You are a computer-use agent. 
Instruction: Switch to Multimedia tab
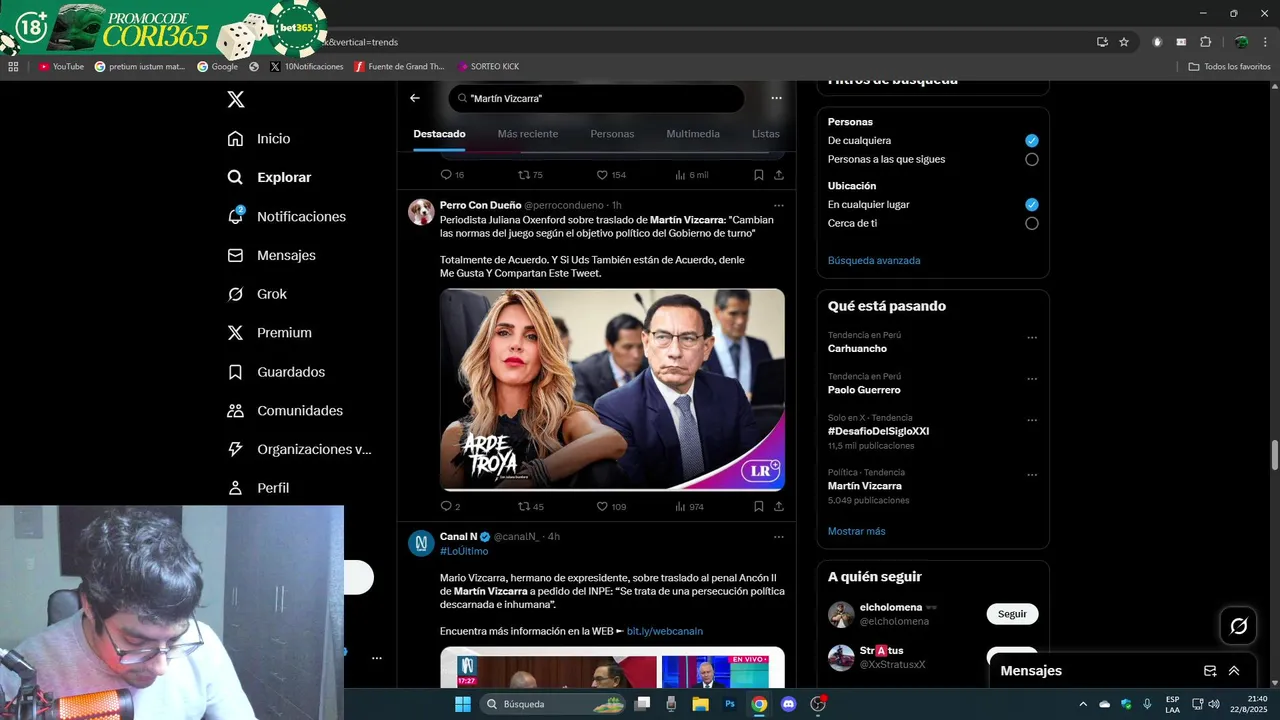(693, 134)
